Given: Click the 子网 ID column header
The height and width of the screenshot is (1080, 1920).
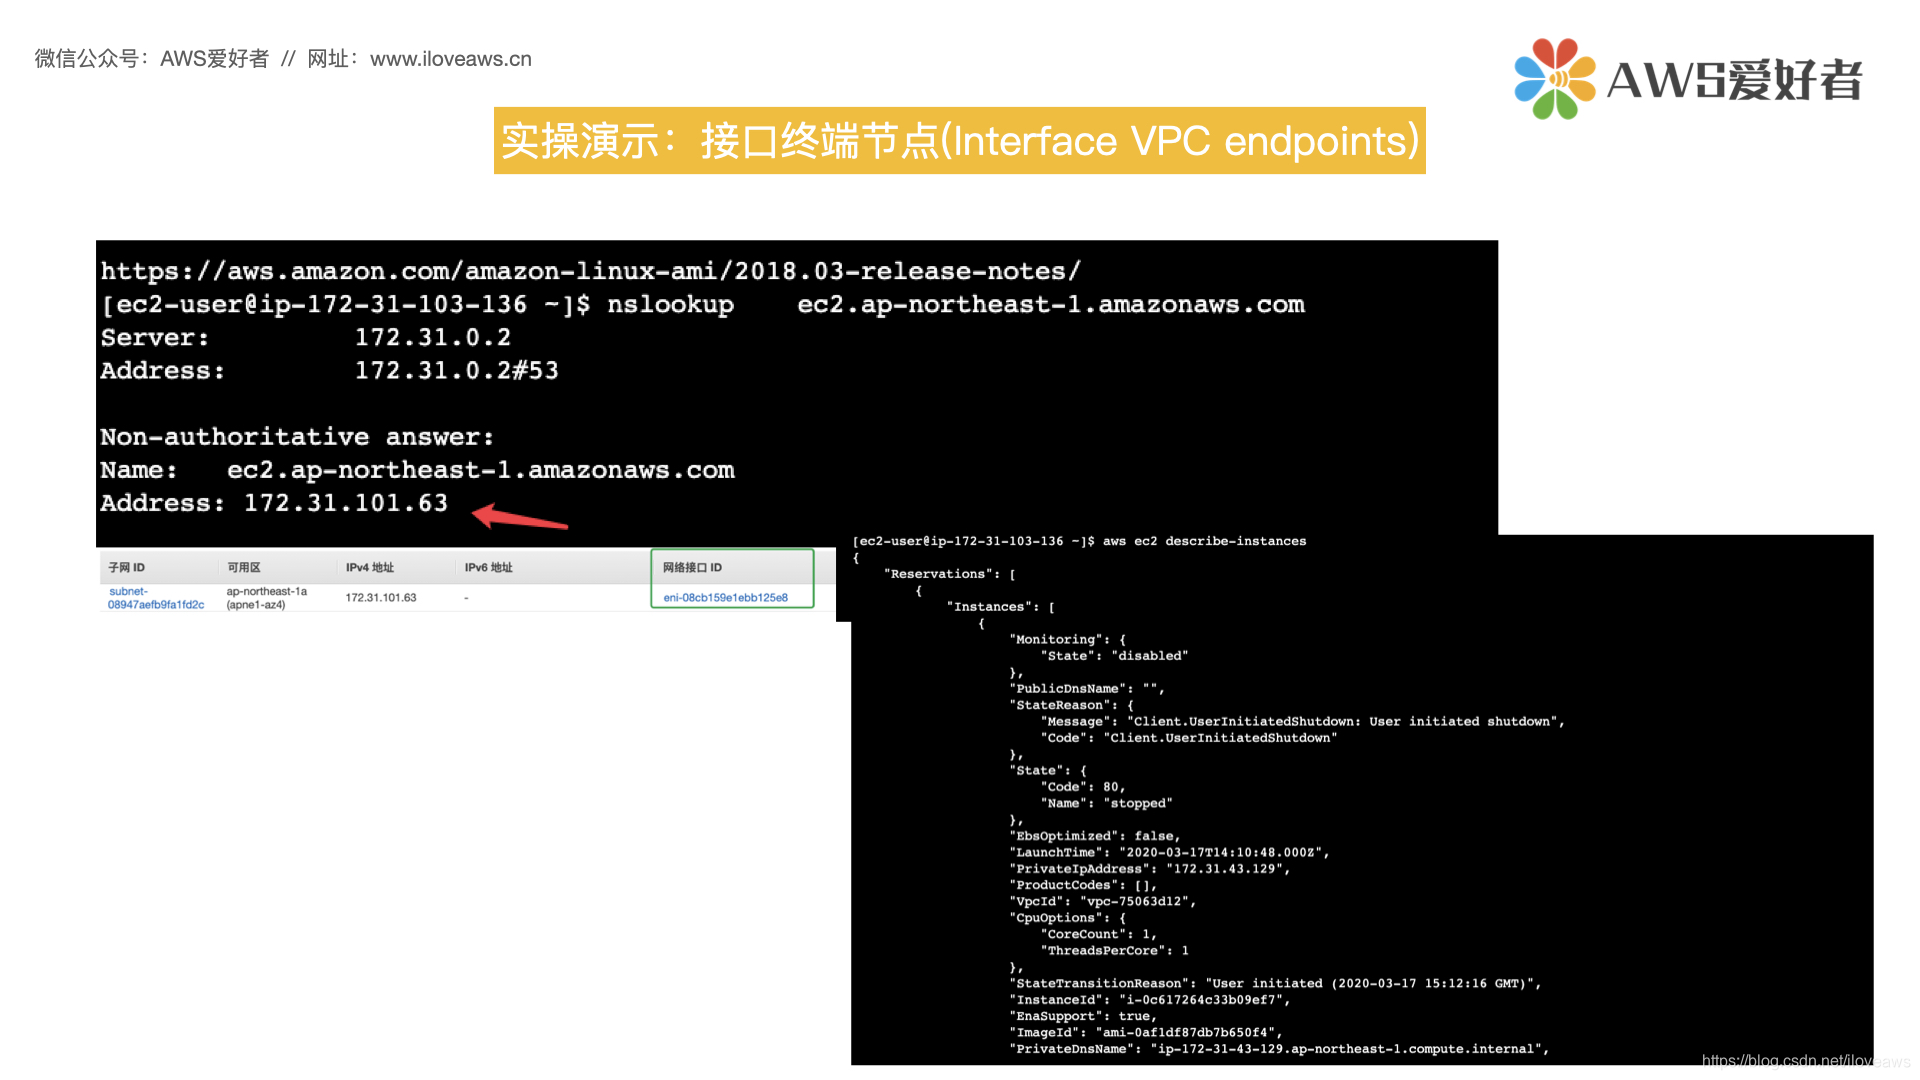Looking at the screenshot, I should click(127, 567).
